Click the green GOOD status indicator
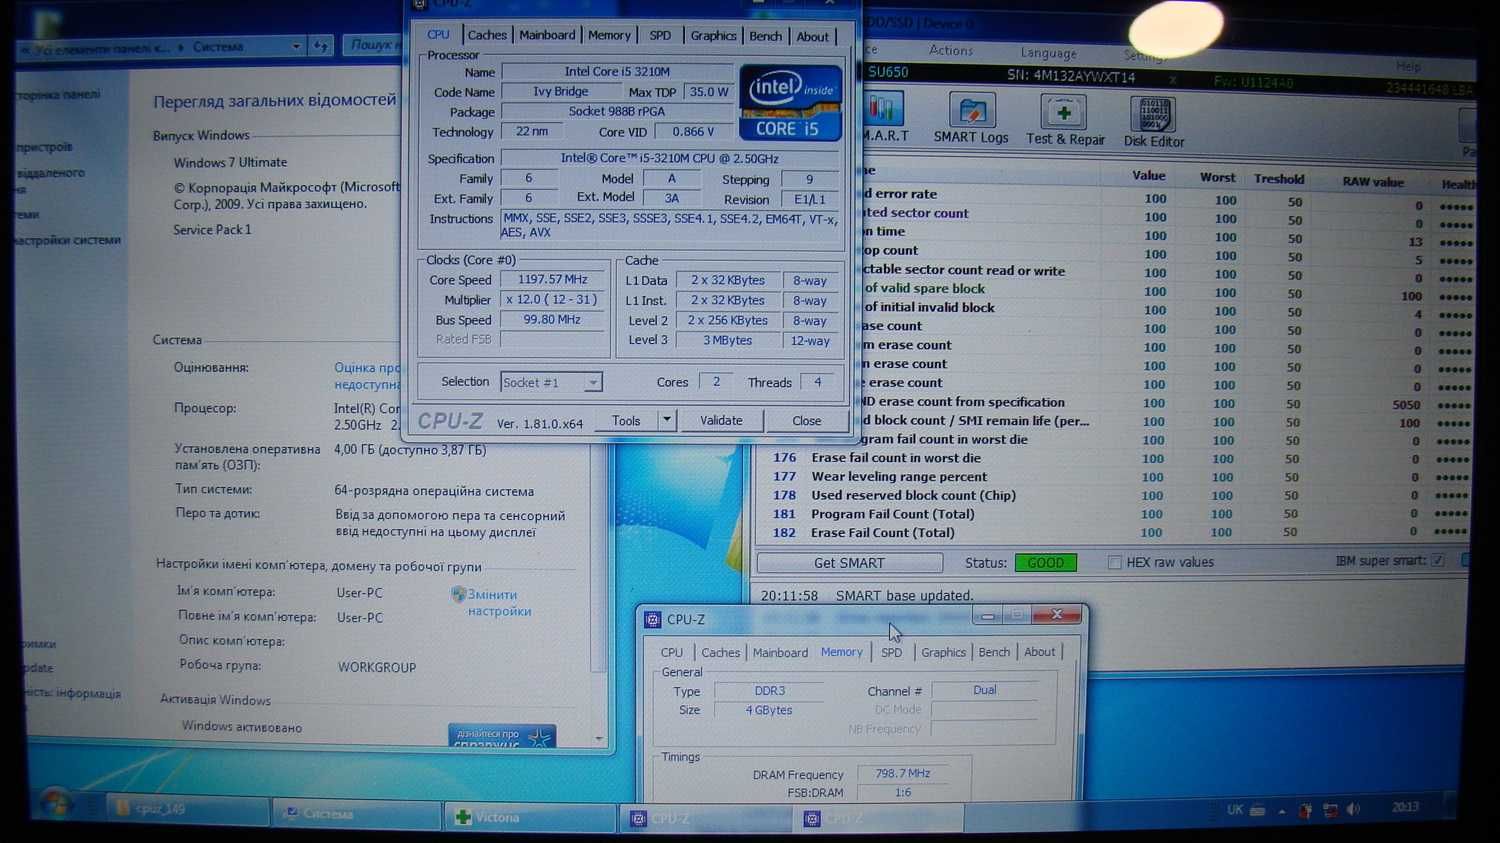Screen dimensions: 1500x843 pyautogui.click(x=1046, y=563)
